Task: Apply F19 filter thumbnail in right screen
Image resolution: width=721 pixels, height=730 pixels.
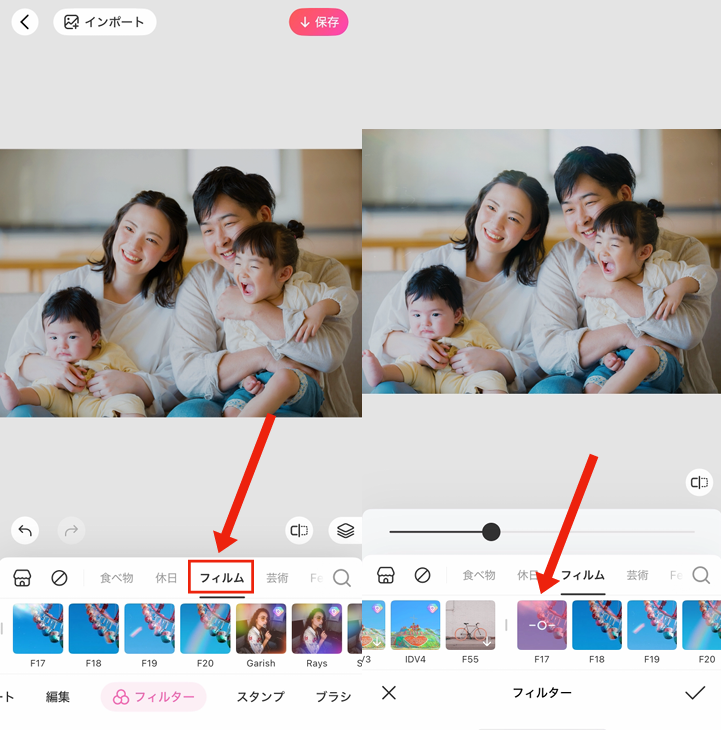Action: click(652, 625)
